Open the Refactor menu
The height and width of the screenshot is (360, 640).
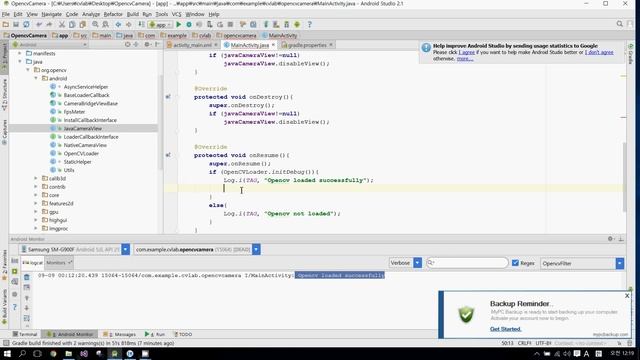113,14
